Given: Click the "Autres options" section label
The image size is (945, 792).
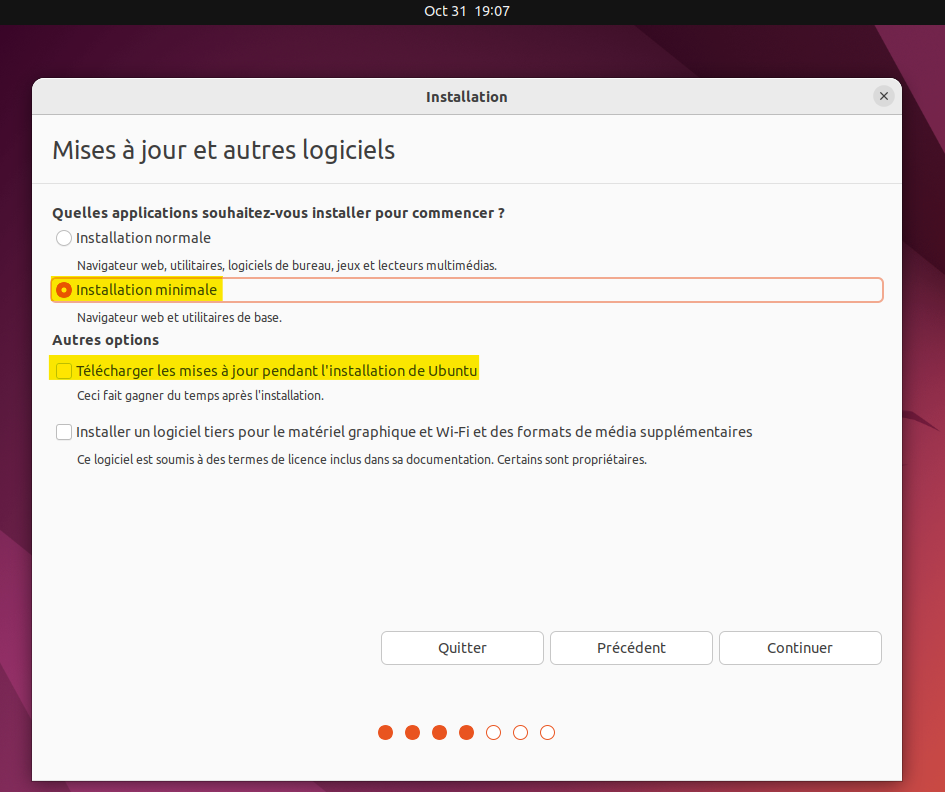Looking at the screenshot, I should coord(105,340).
